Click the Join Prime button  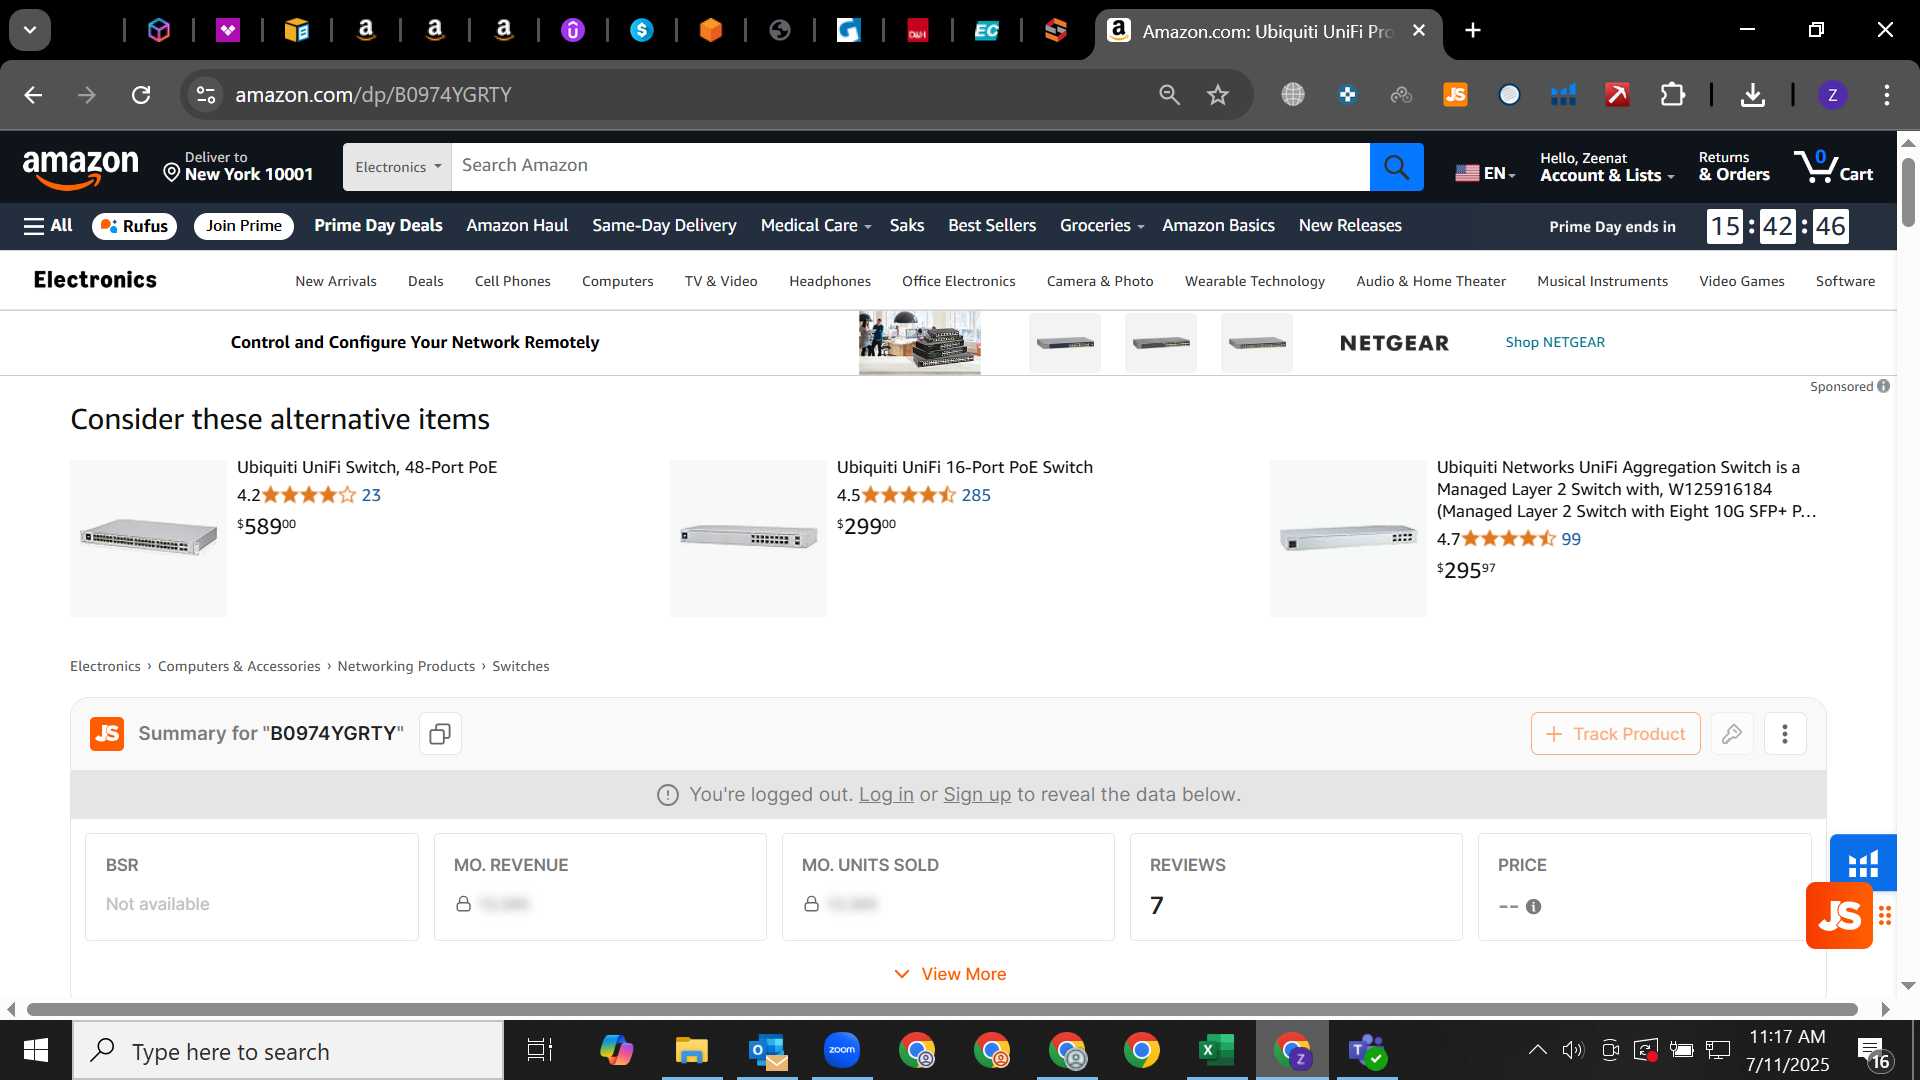coord(244,226)
